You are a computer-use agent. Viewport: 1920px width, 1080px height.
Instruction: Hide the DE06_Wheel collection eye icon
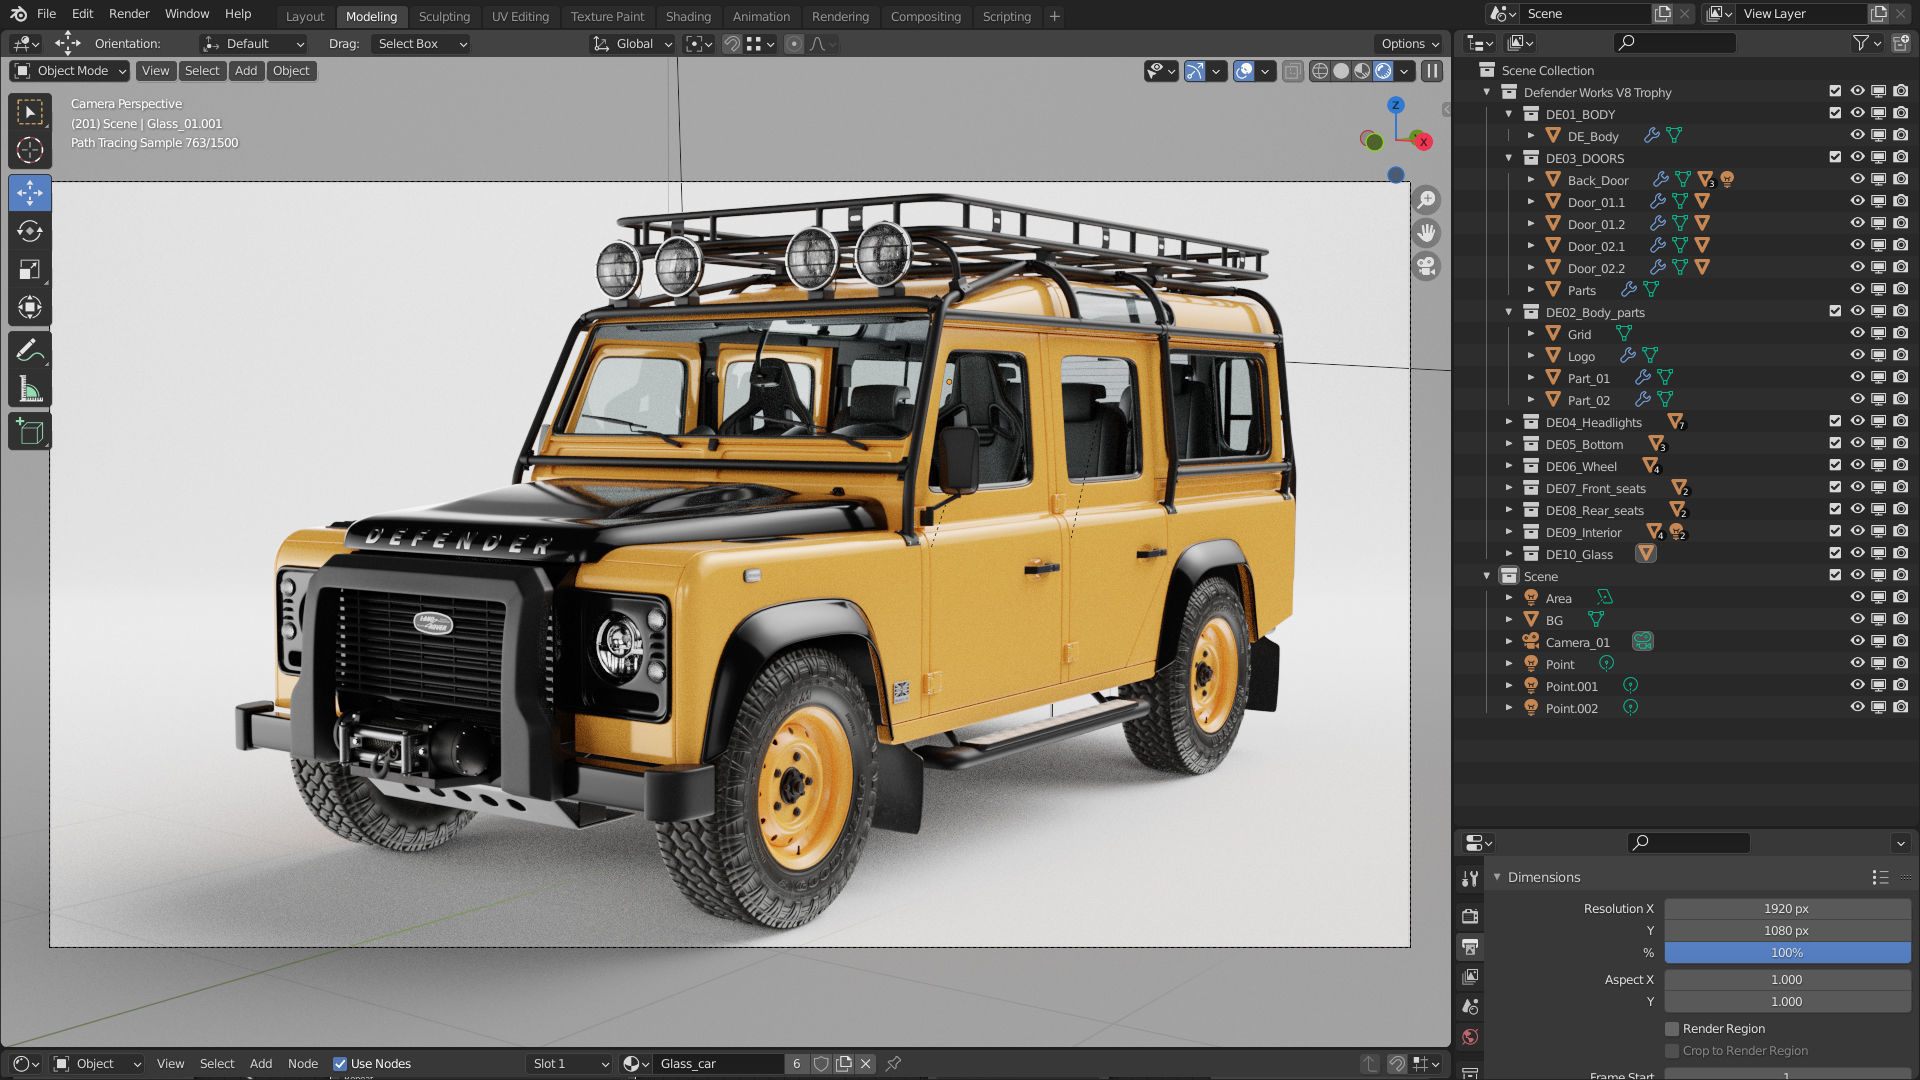click(1857, 466)
